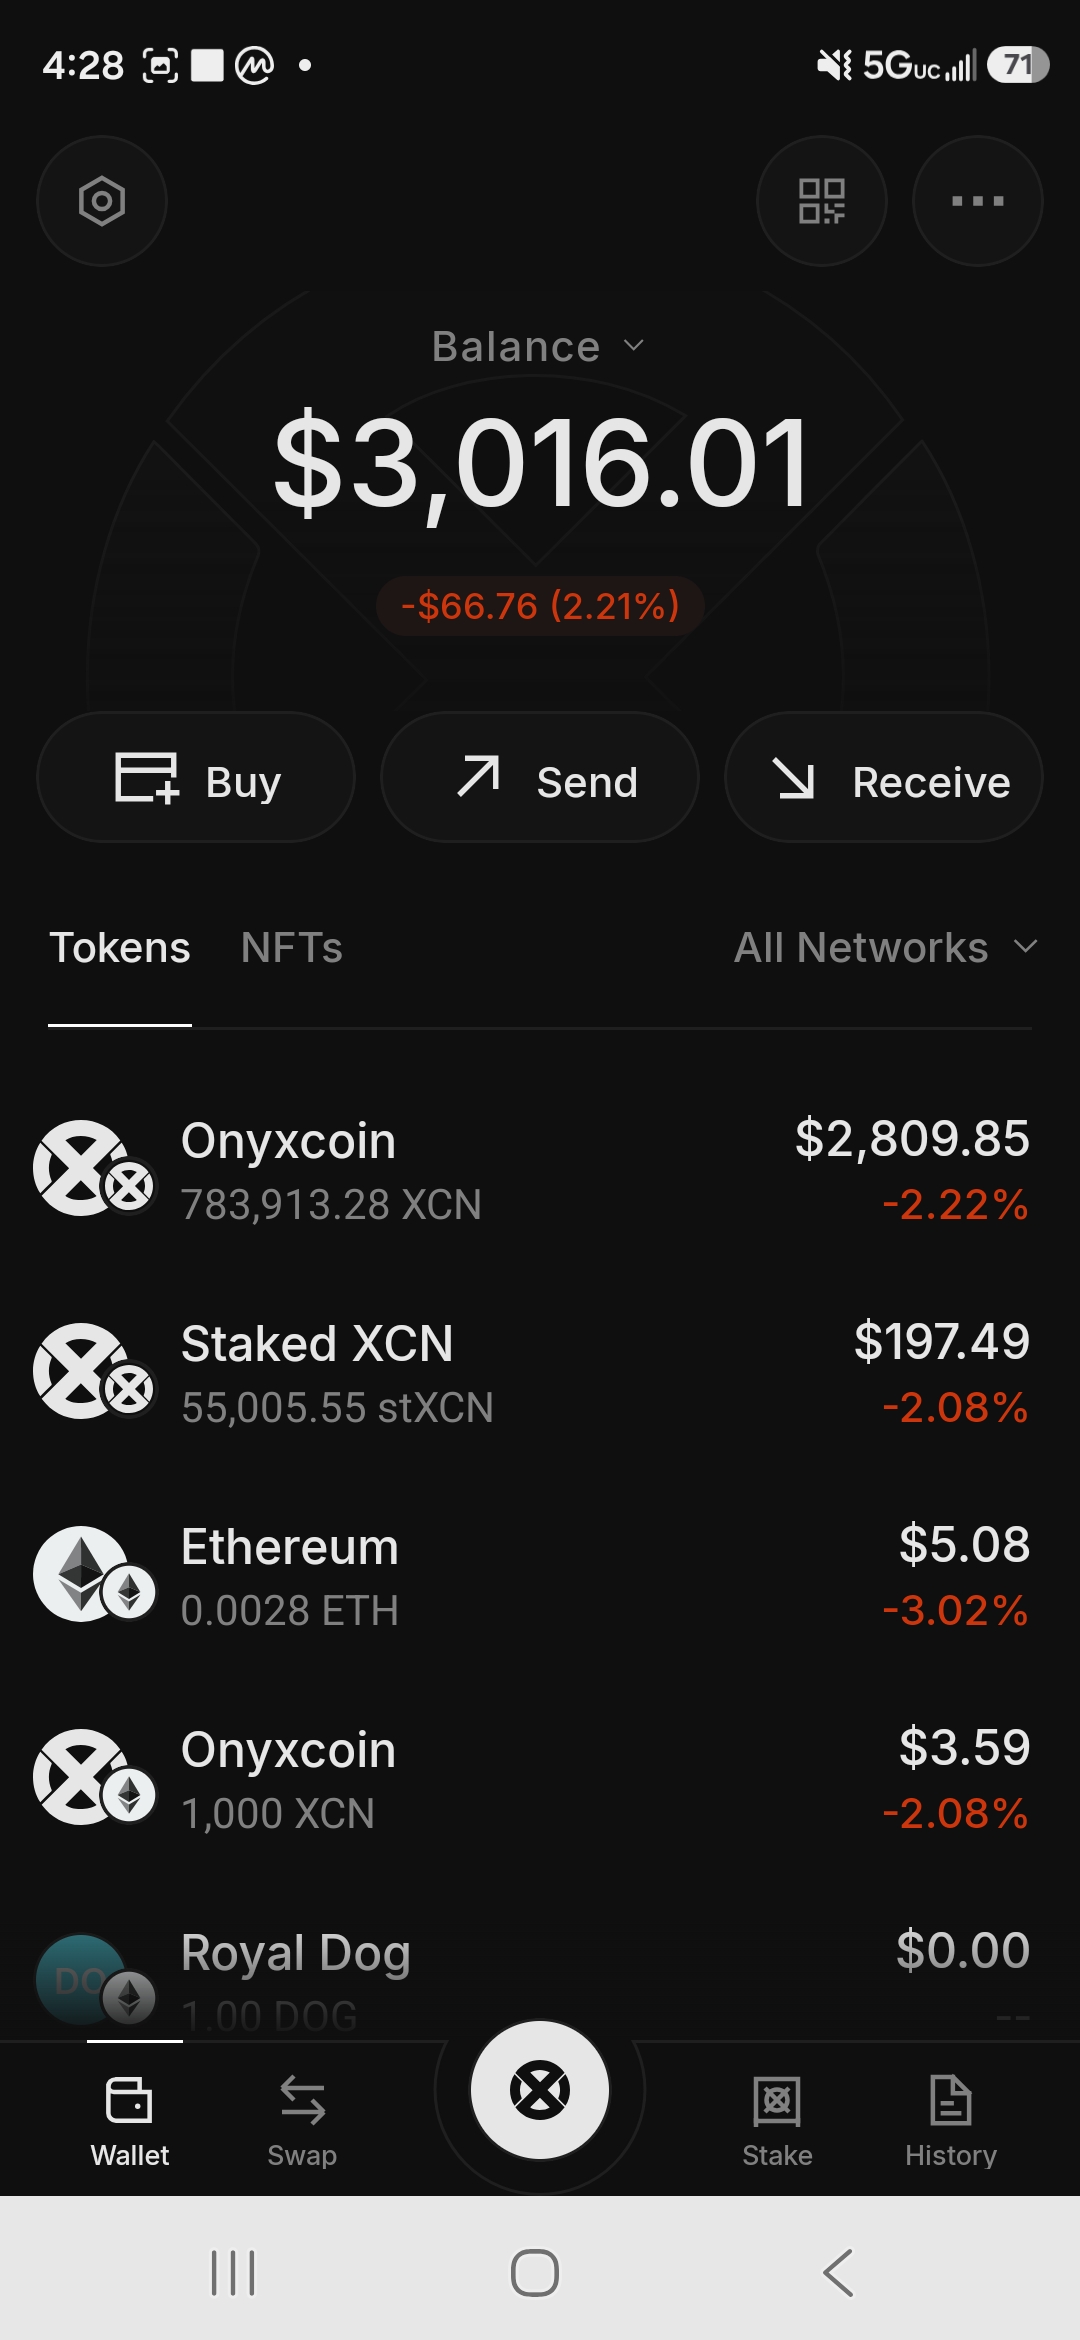Screen dimensions: 1080x2340
Task: Open the three-dots more options menu
Action: [978, 201]
